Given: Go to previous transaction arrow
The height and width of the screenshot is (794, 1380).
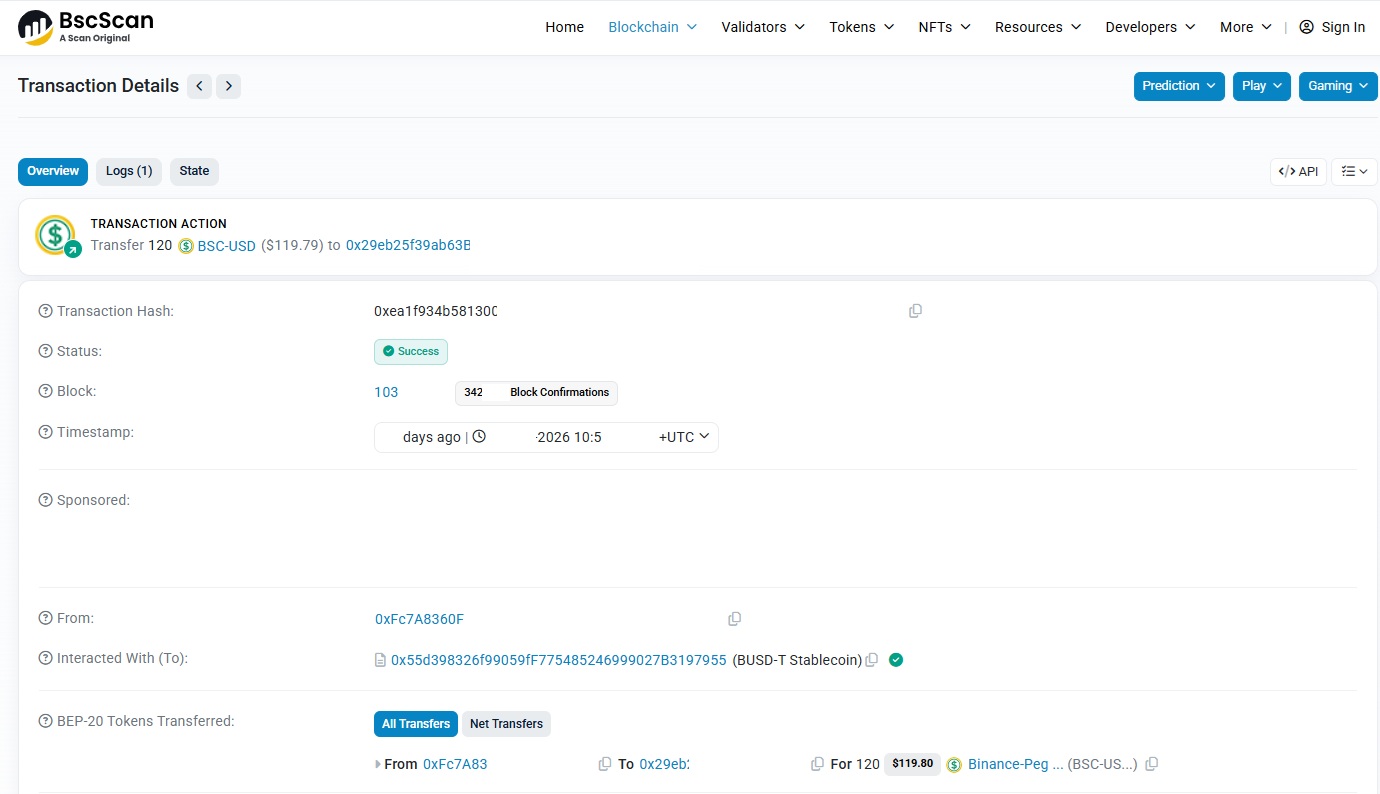Looking at the screenshot, I should (x=200, y=86).
